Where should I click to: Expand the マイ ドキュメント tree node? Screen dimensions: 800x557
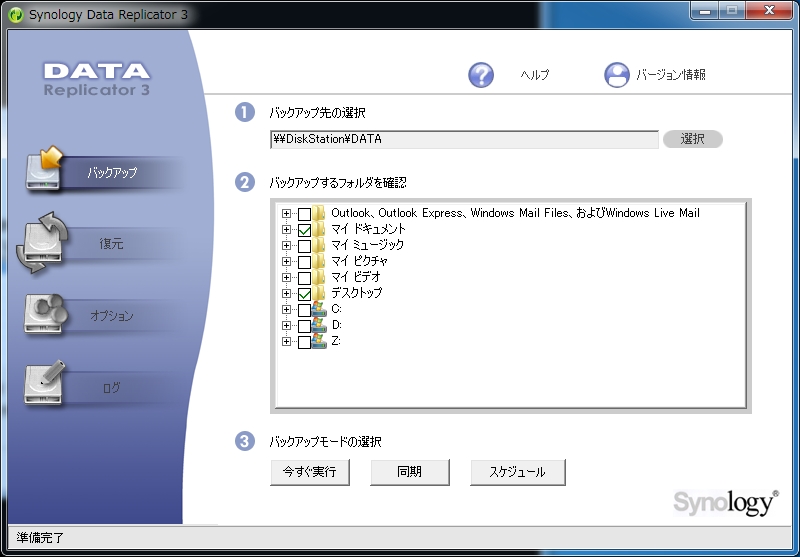286,230
